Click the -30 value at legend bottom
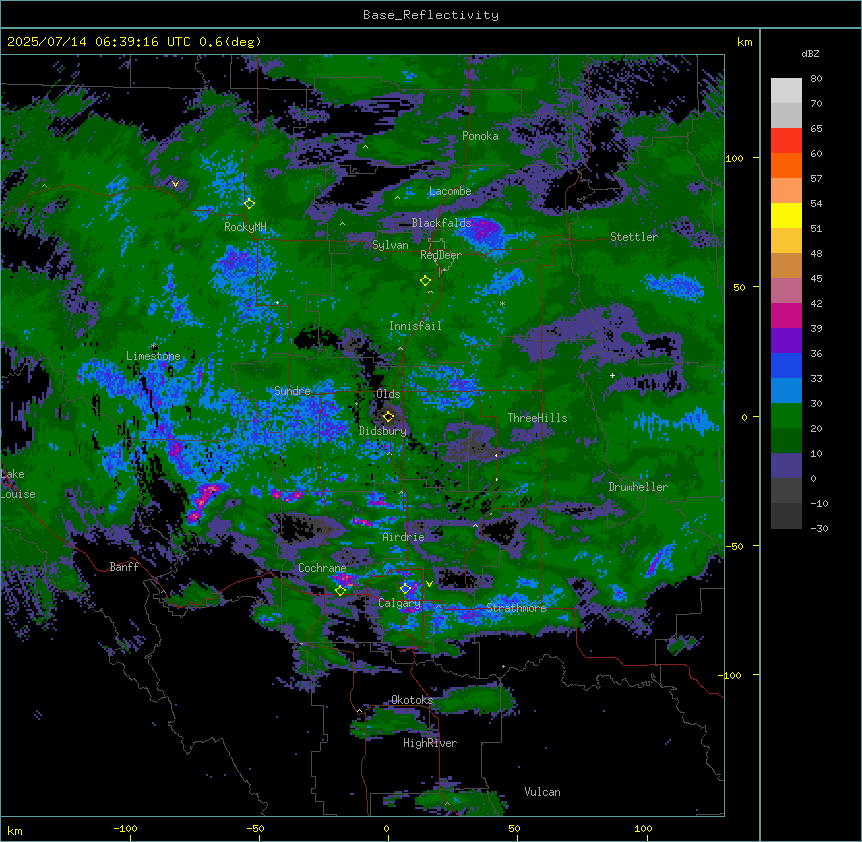862x842 pixels. (x=819, y=528)
